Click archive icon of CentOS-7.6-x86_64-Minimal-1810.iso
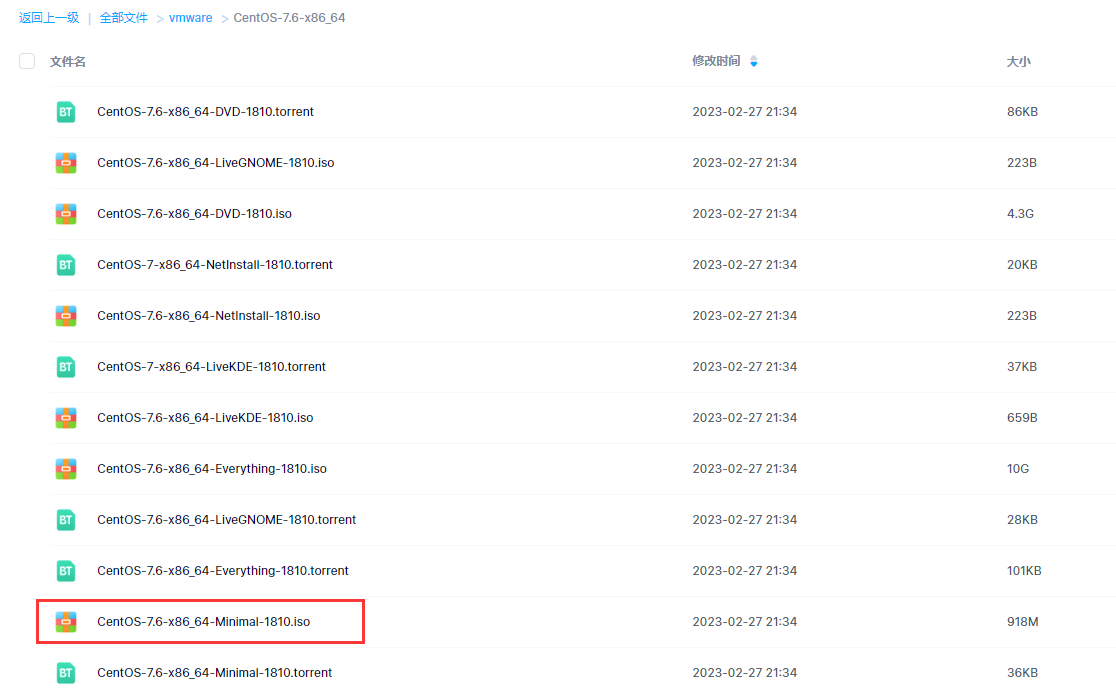This screenshot has height=692, width=1116. [66, 622]
